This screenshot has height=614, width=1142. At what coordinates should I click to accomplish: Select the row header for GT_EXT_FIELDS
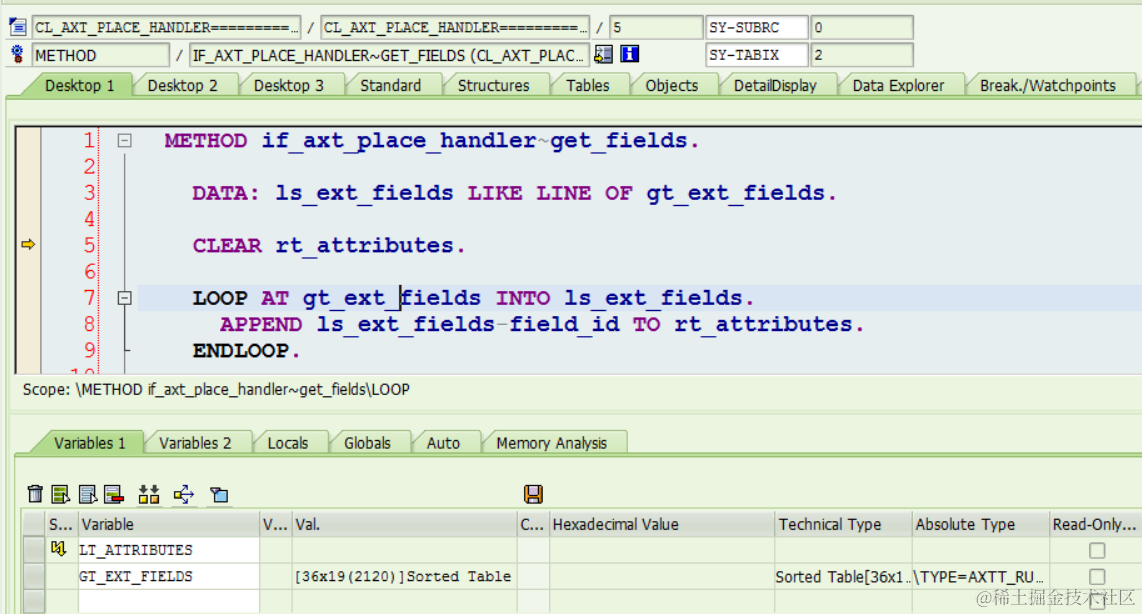tap(34, 576)
